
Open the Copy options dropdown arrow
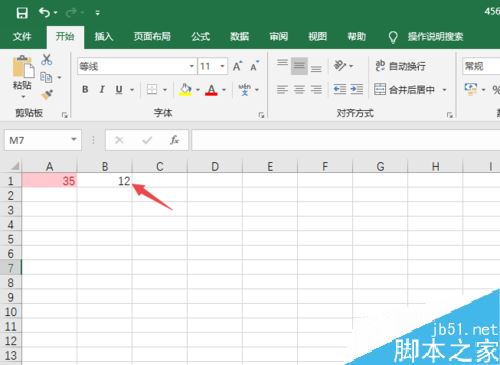[x=59, y=78]
